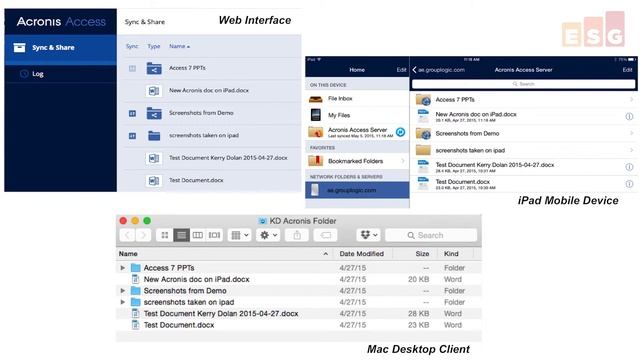Click shared folder icon for Access 7 PPTs in web list
Screen dimensions: 640x360
click(x=154, y=69)
